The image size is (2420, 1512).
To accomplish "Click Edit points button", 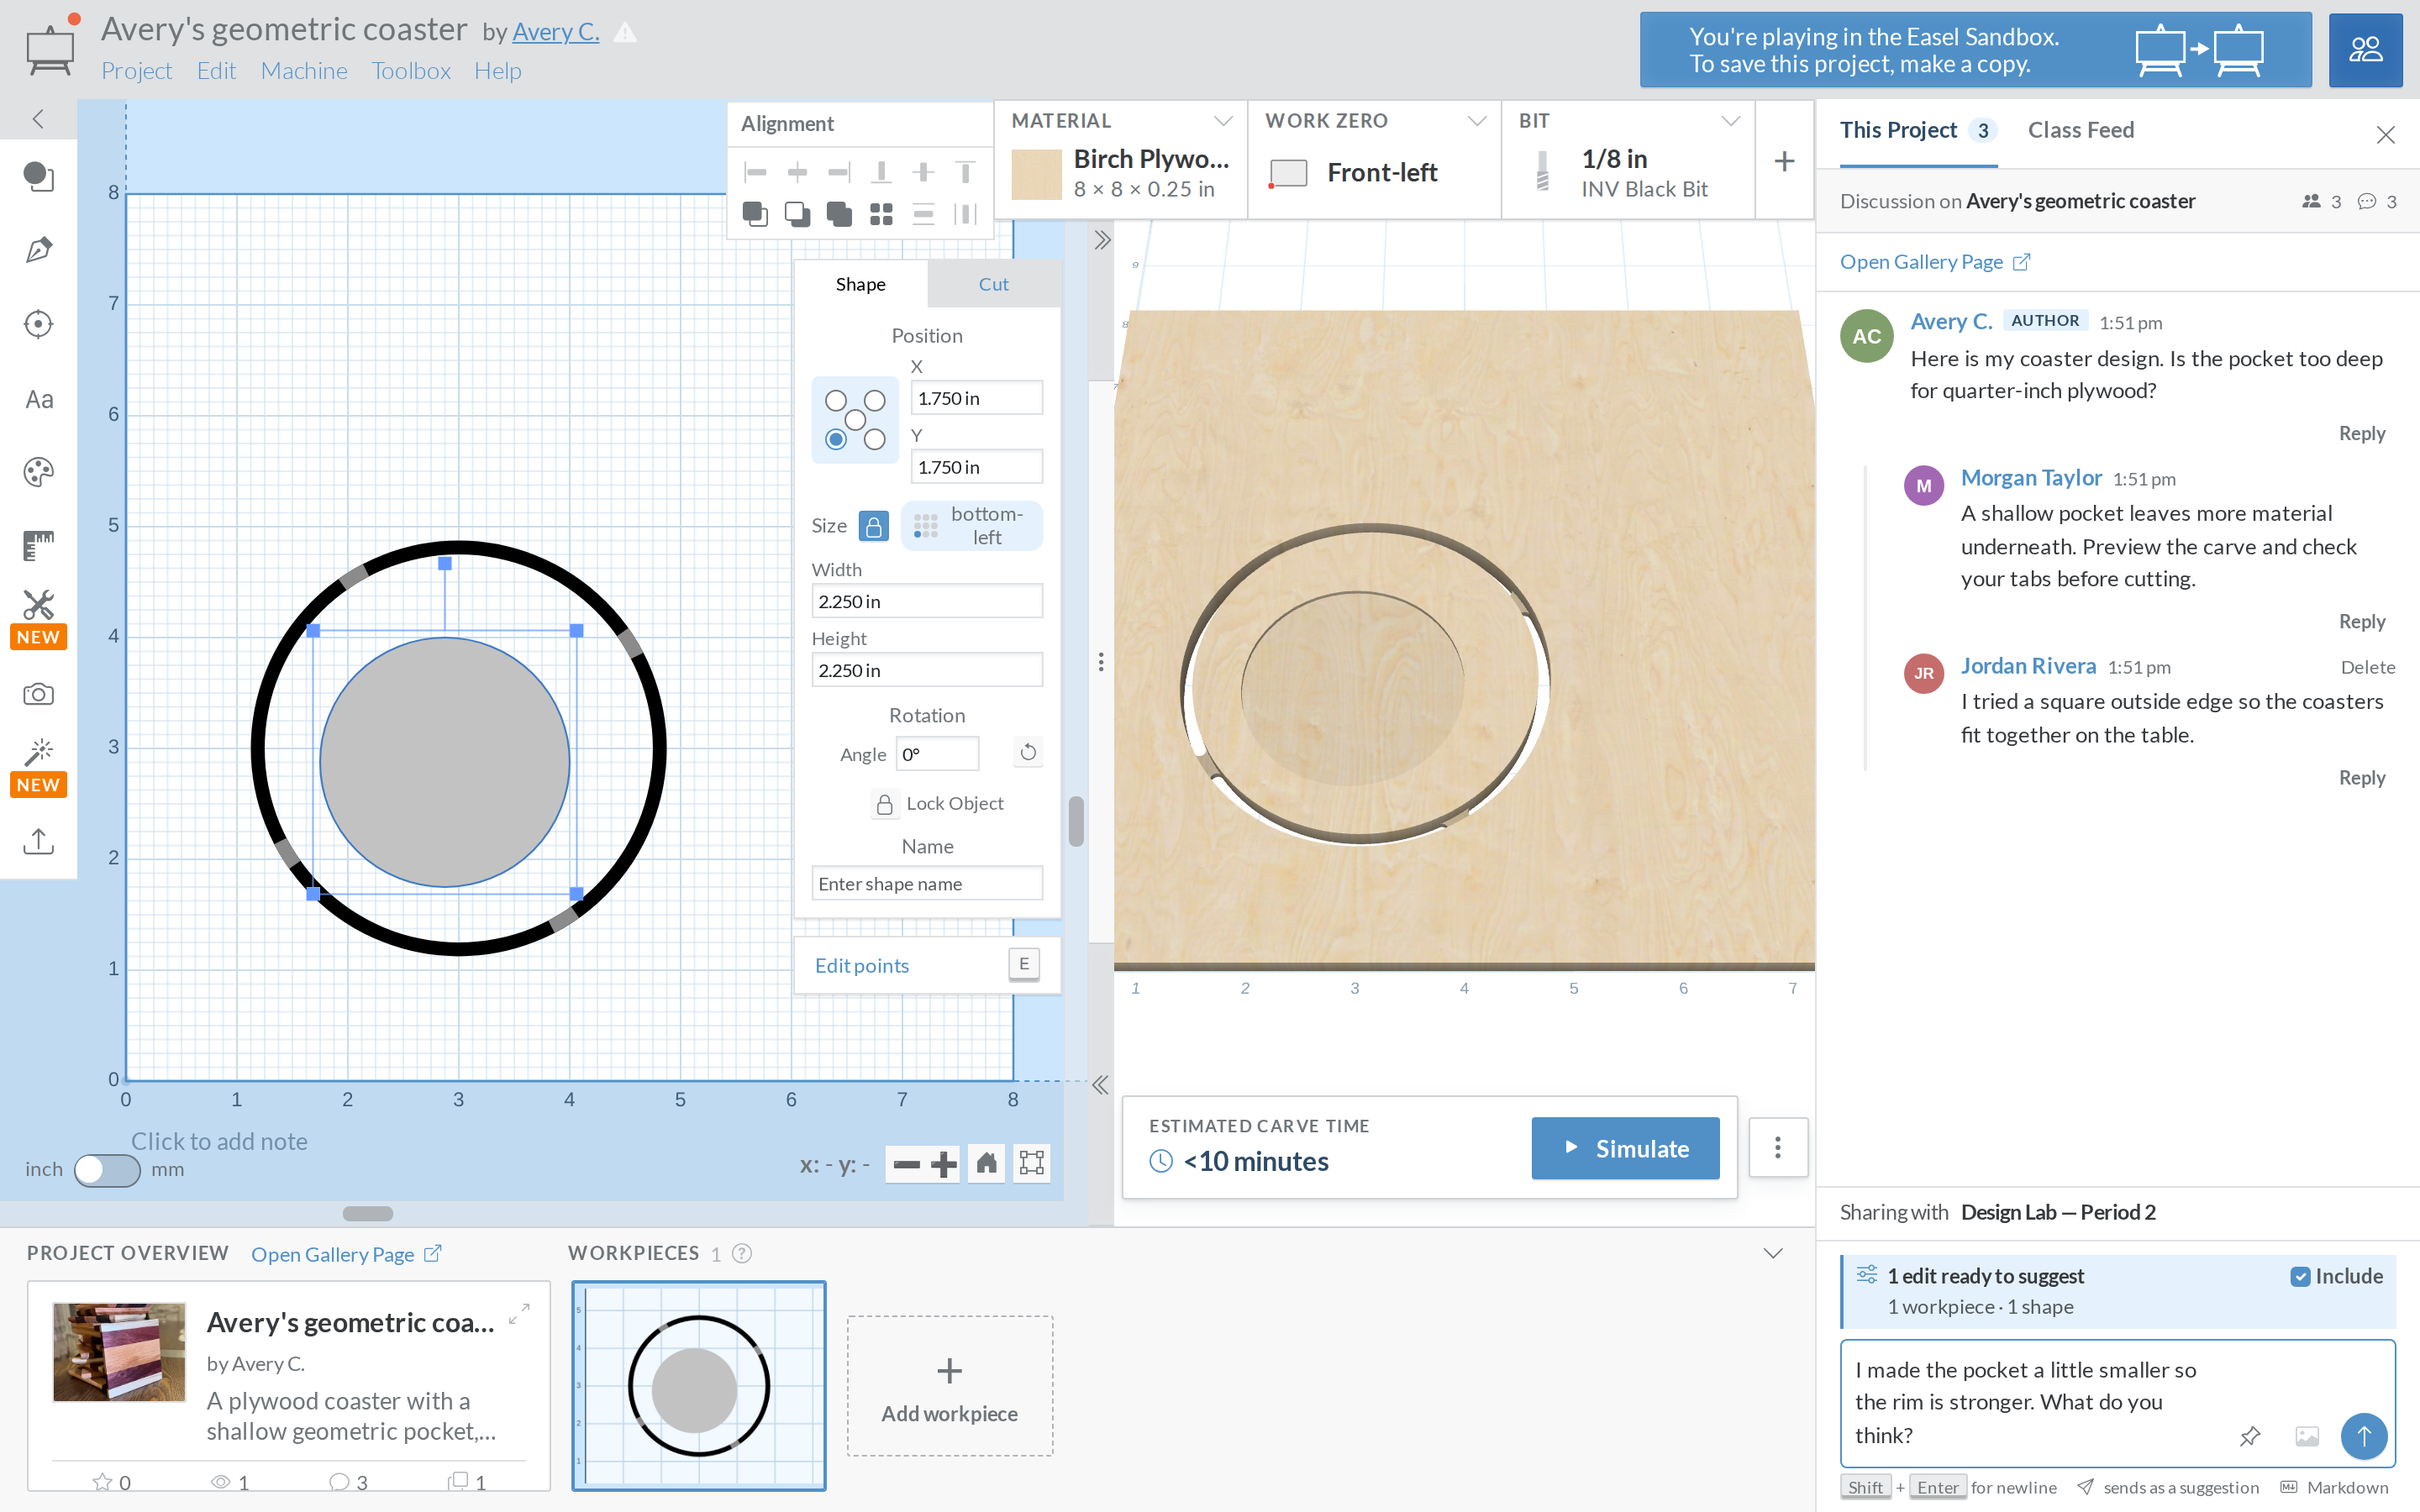I will 927,965.
